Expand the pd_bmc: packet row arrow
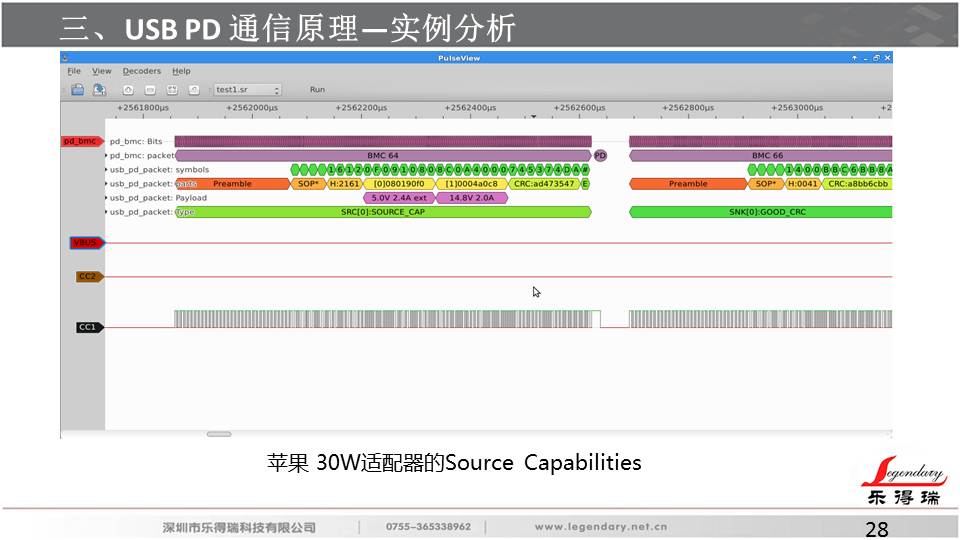The height and width of the screenshot is (540, 960). (x=106, y=156)
